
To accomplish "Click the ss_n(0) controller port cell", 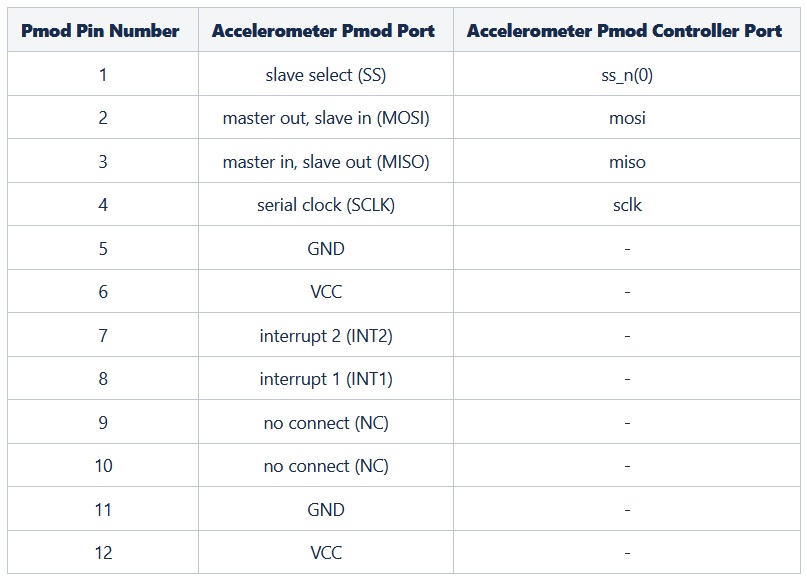I will point(627,74).
